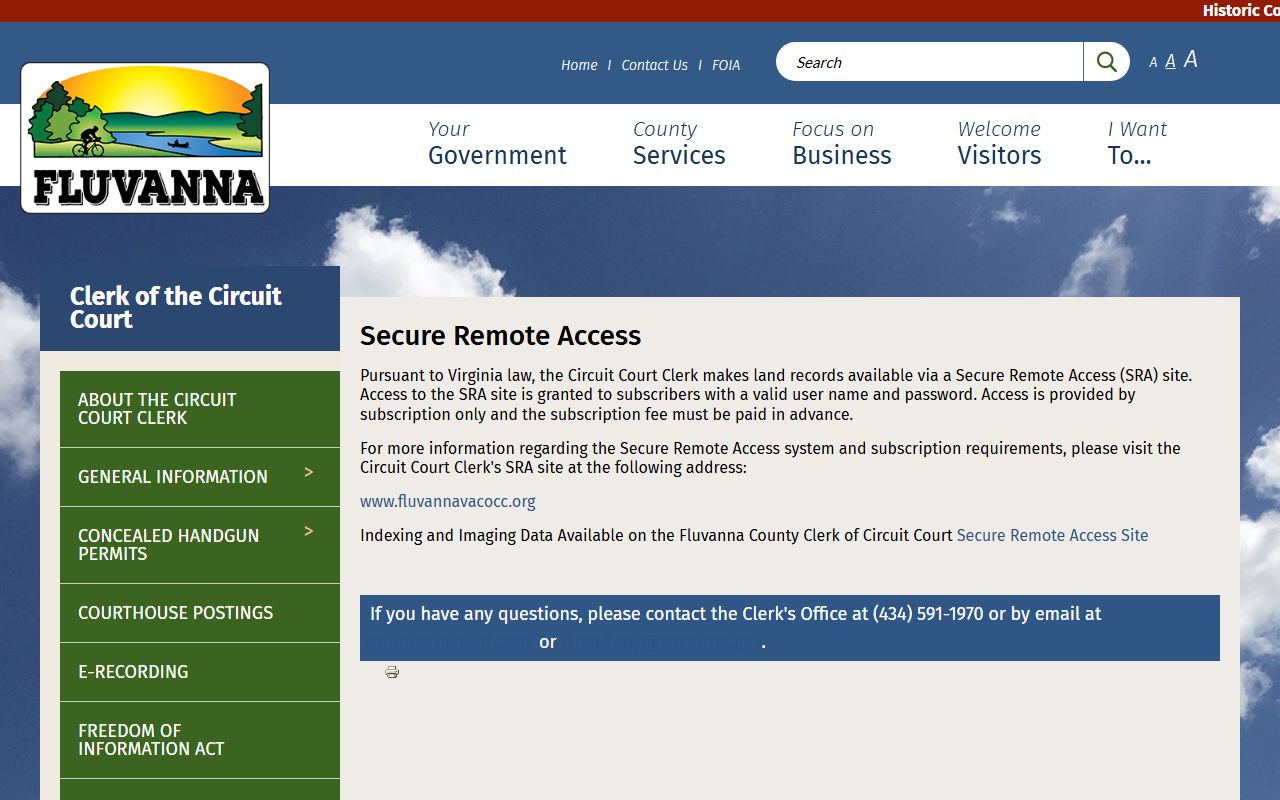This screenshot has height=800, width=1280.
Task: Open E-Recording sidebar item
Action: pos(200,672)
